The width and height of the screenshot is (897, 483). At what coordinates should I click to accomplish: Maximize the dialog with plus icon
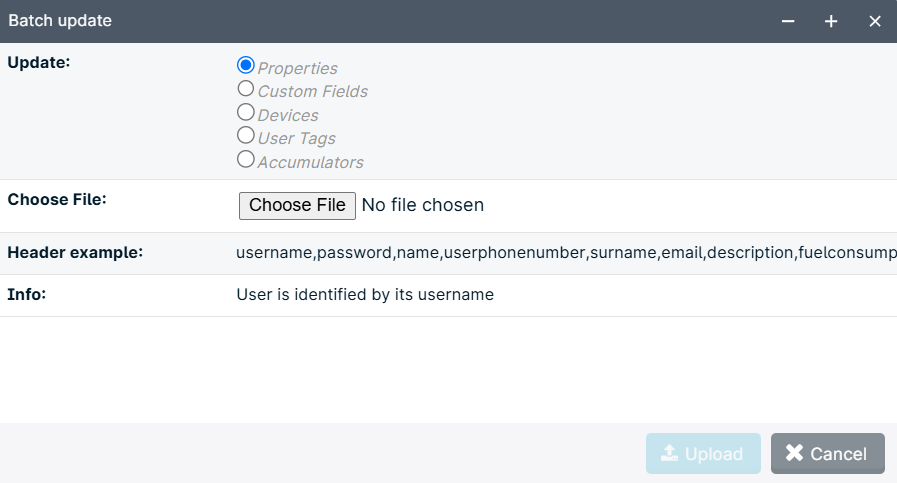coord(831,21)
